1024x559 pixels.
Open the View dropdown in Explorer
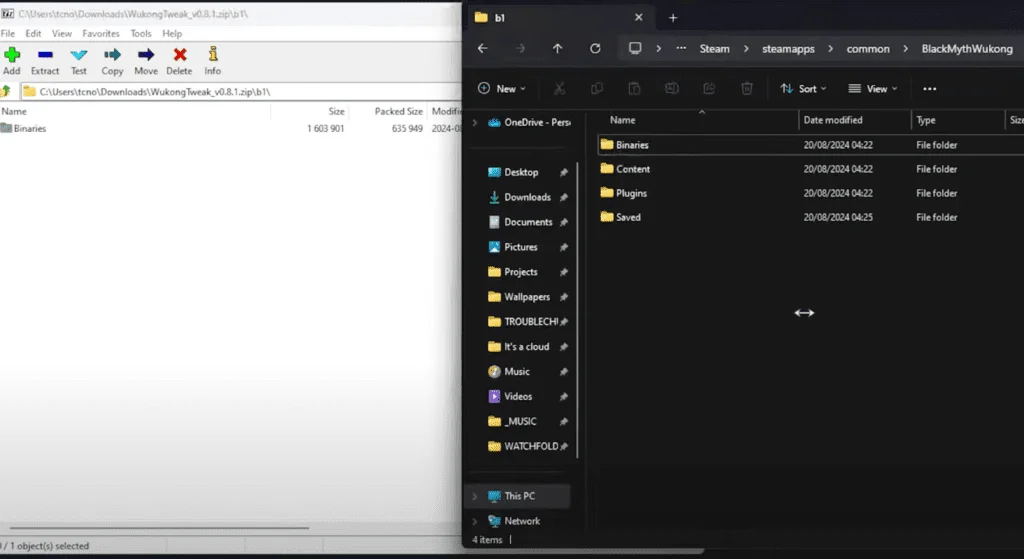(x=873, y=88)
